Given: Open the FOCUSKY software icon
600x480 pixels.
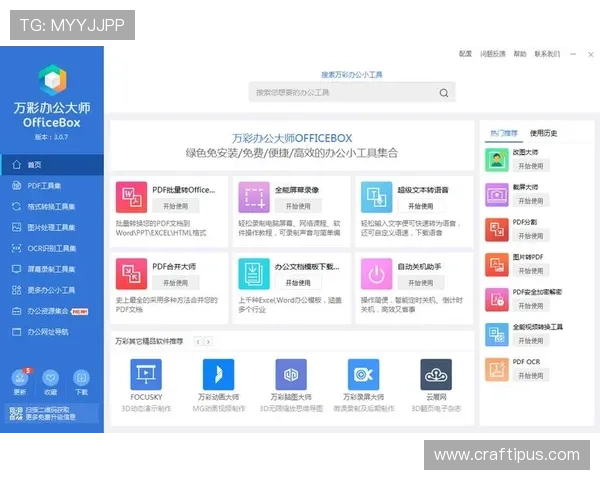Looking at the screenshot, I should (x=146, y=374).
